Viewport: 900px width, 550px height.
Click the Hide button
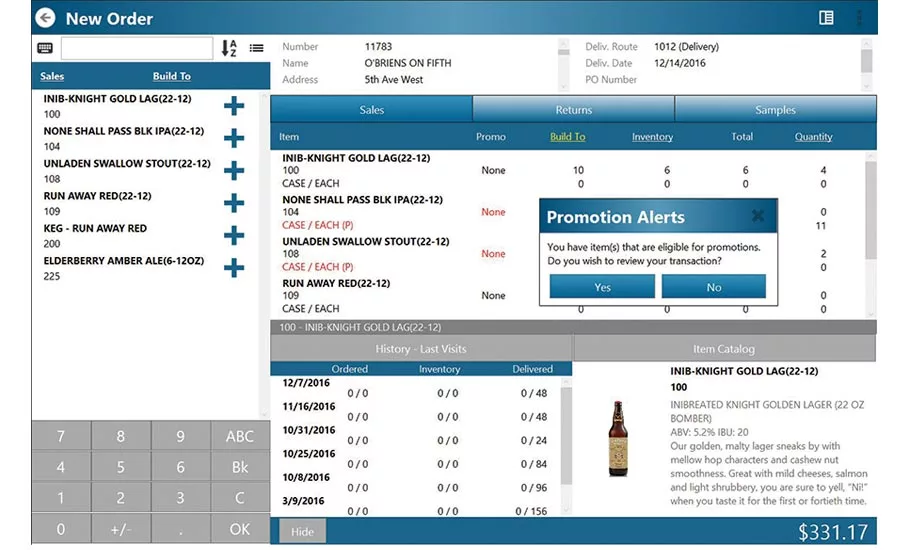[302, 532]
